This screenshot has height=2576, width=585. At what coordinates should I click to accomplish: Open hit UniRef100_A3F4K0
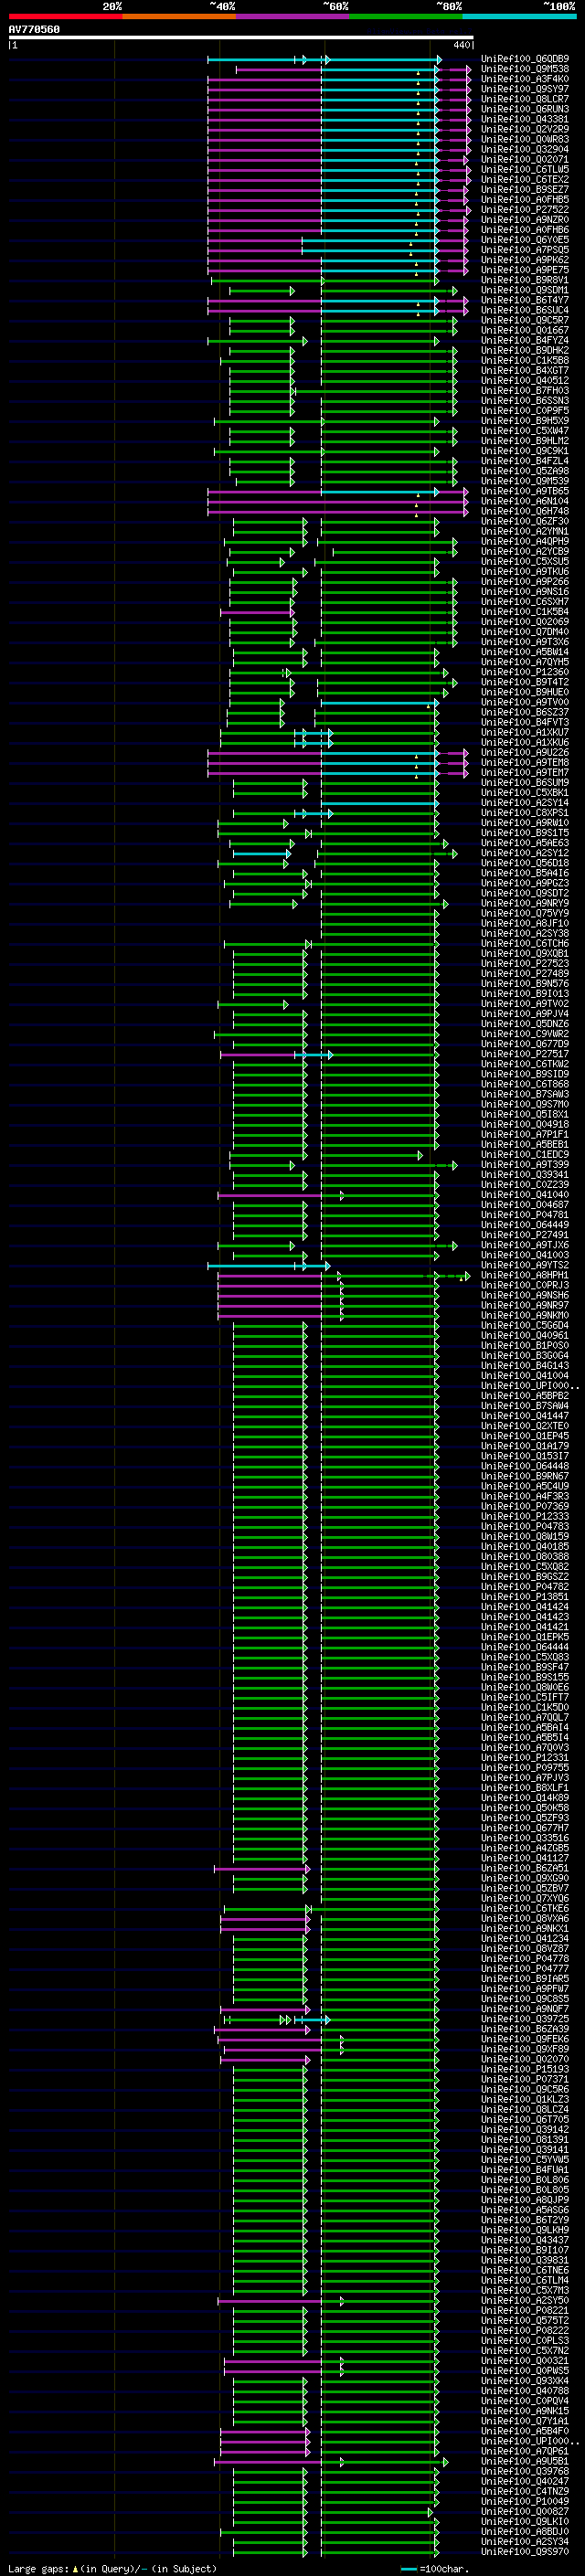(x=525, y=79)
